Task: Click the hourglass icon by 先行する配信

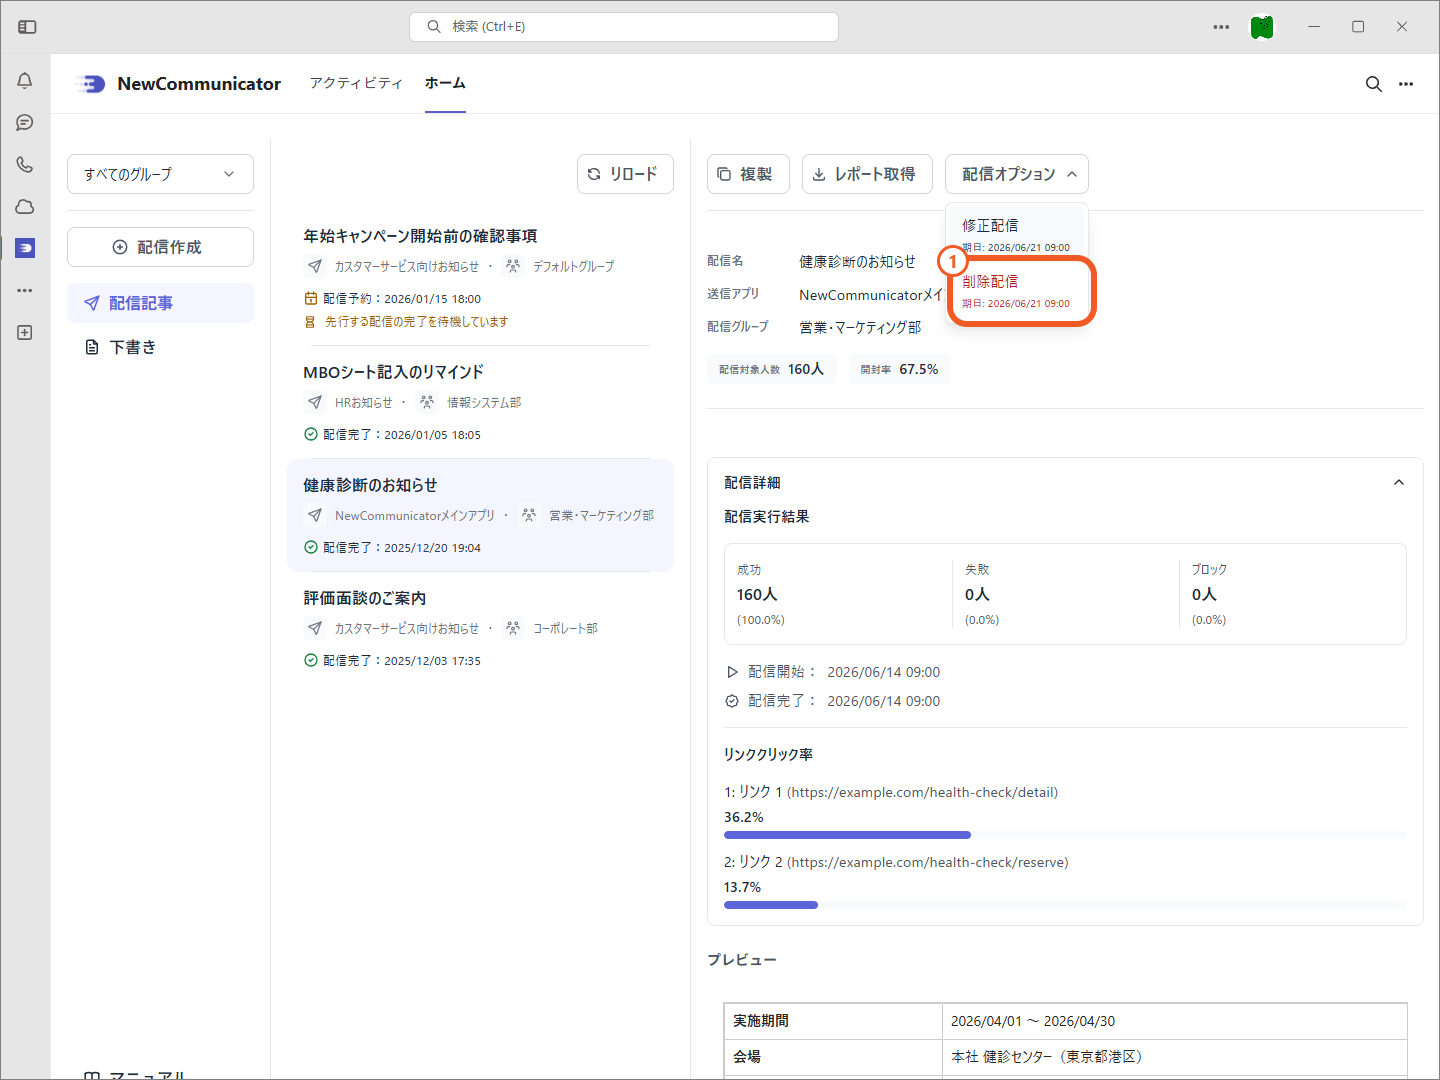Action: pos(310,322)
